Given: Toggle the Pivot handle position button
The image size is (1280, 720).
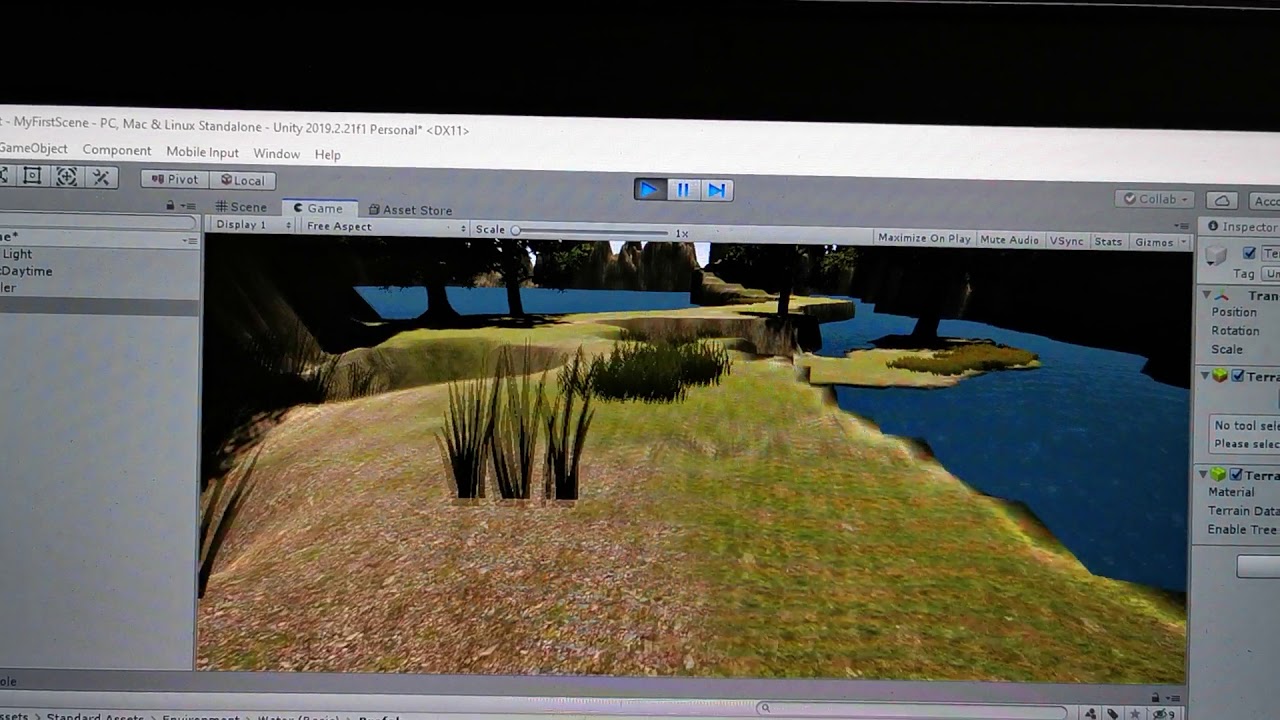Looking at the screenshot, I should coord(174,179).
